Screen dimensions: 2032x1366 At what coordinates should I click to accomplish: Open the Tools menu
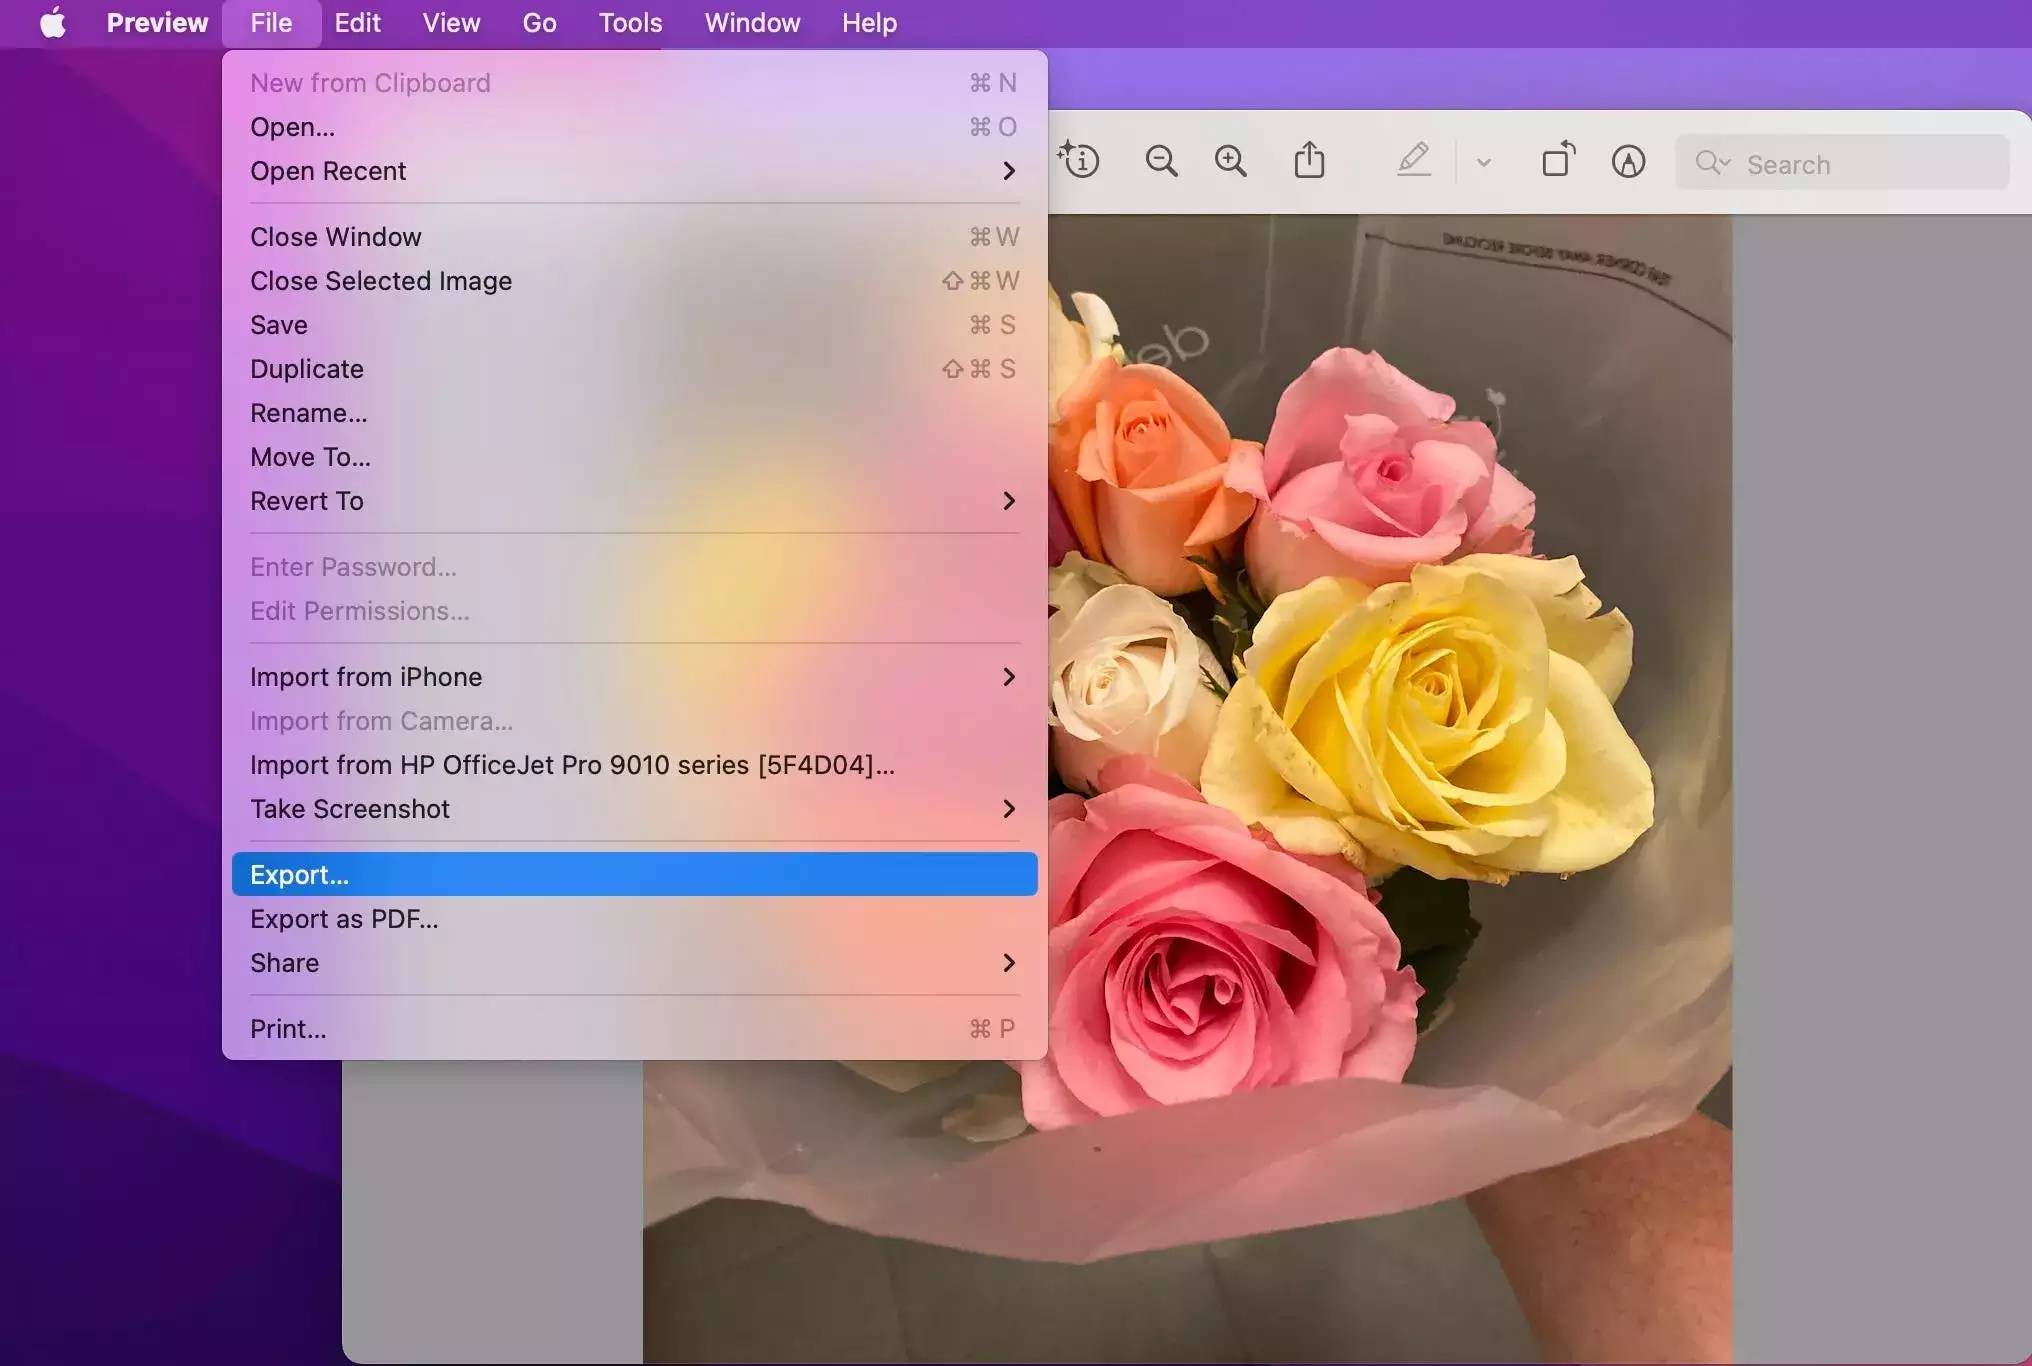630,22
